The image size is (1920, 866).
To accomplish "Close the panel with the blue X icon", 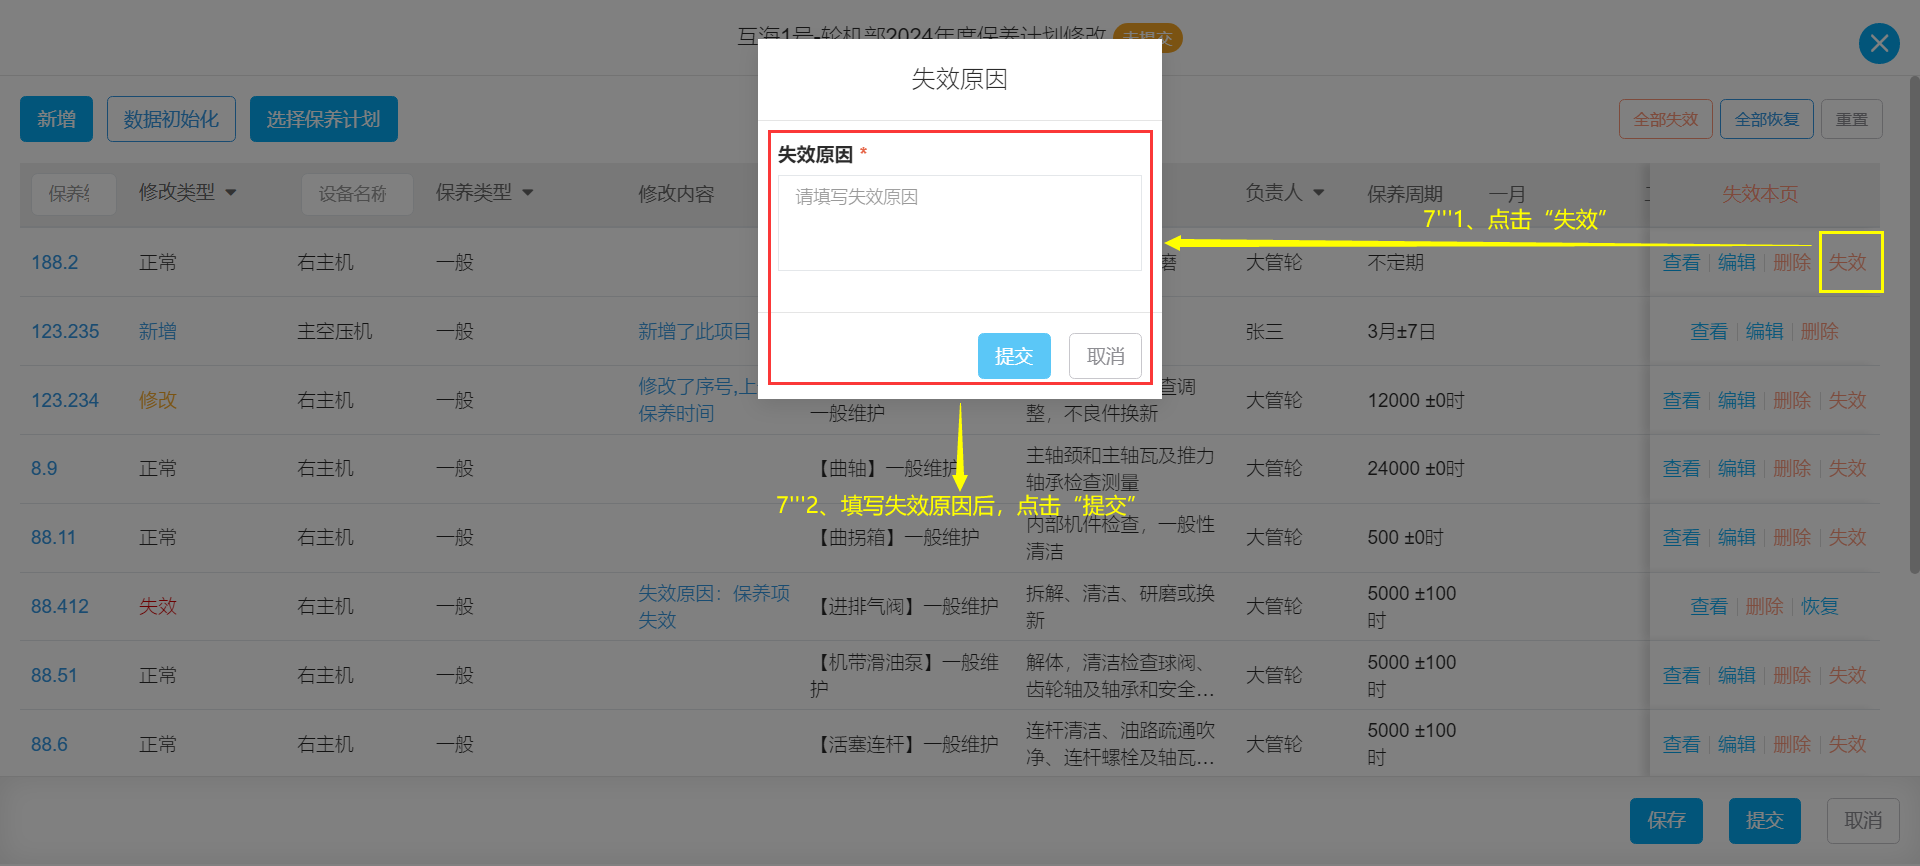I will tap(1879, 43).
